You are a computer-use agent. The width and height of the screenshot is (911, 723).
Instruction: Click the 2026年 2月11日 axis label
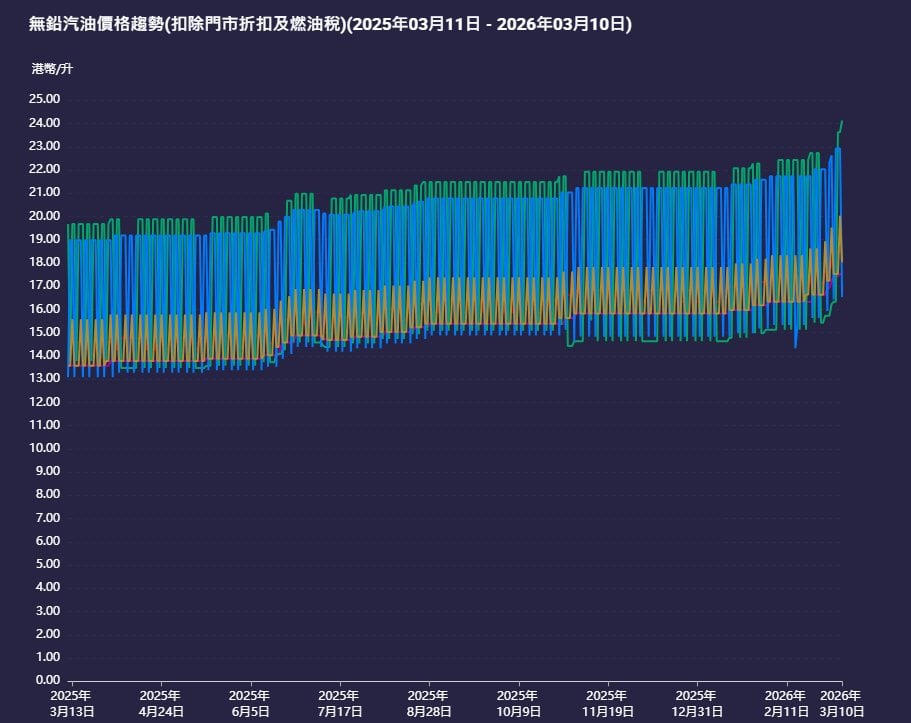(x=785, y=703)
